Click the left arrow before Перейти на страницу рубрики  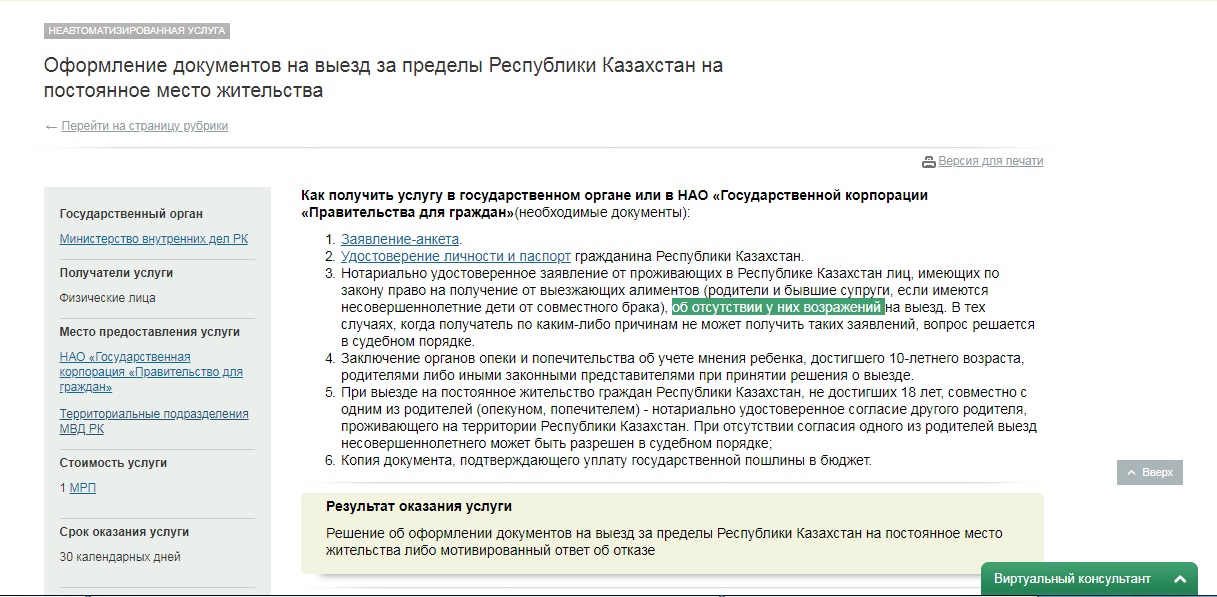tap(51, 127)
